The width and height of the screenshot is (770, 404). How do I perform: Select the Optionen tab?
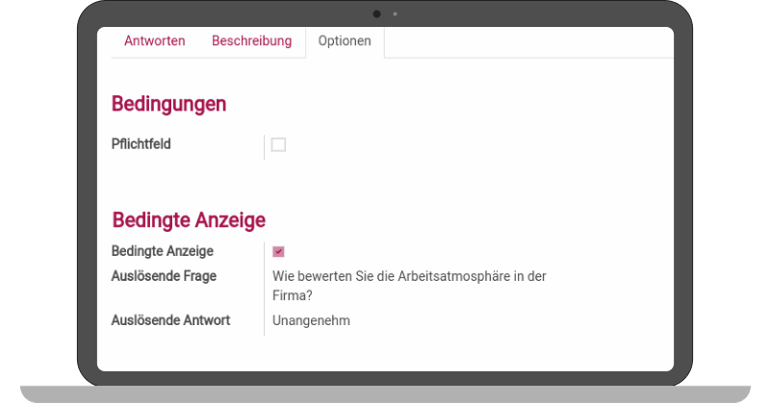click(344, 41)
